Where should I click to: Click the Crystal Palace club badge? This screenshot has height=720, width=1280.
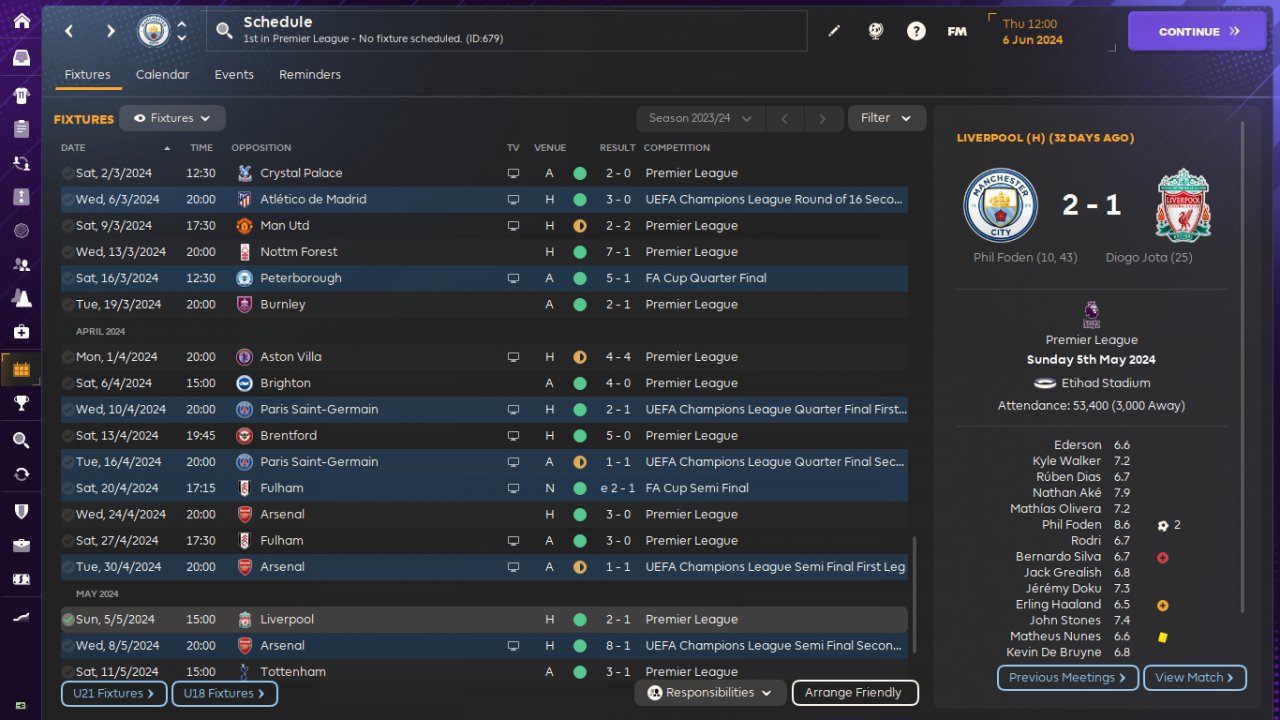click(x=244, y=173)
